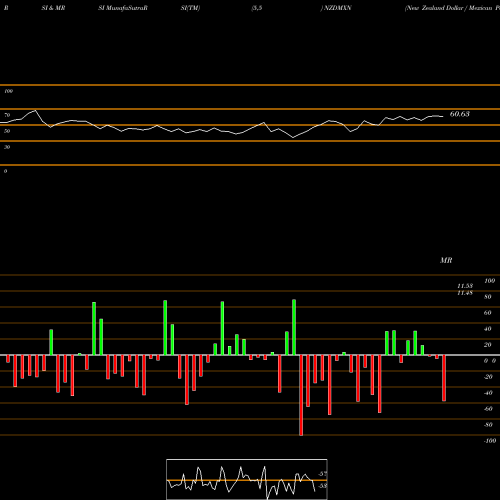This screenshot has height=500, width=500.
Task: Click the MR label above lower chart
Action: coord(446,260)
